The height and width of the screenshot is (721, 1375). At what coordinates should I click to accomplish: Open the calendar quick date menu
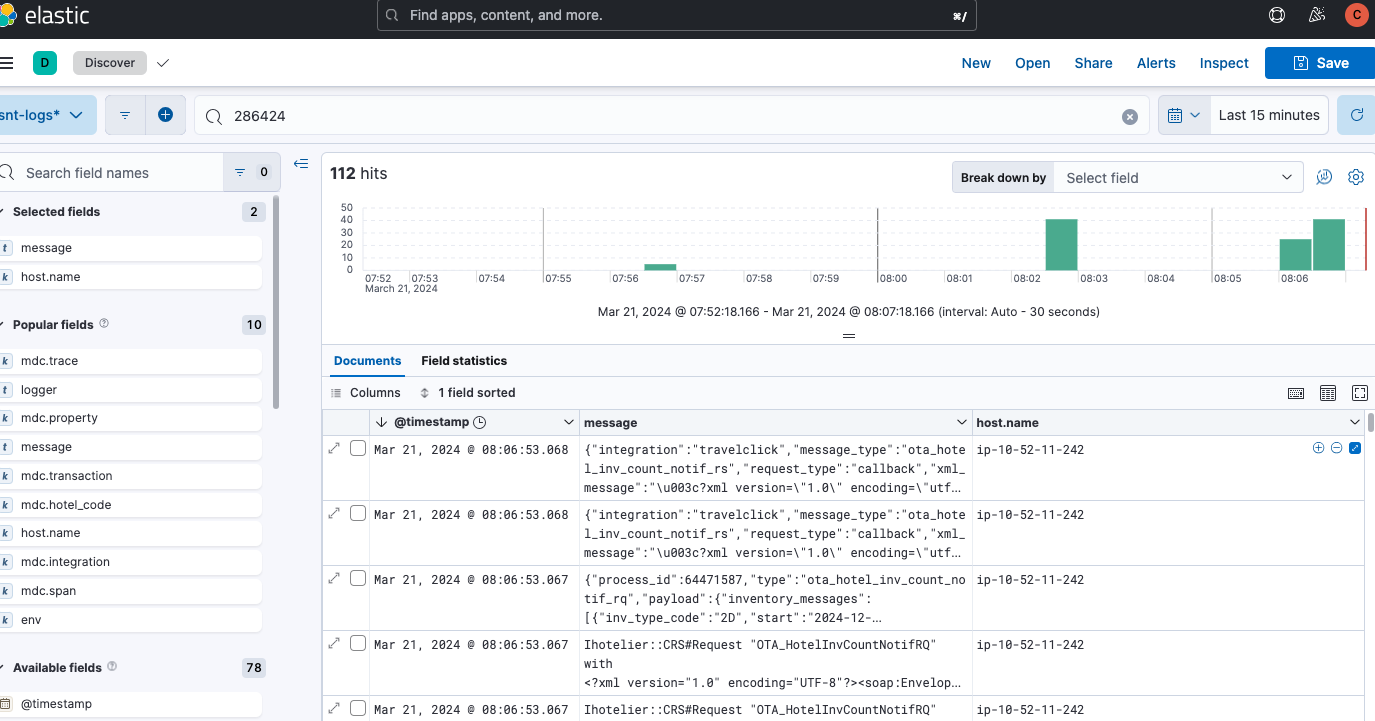click(1184, 115)
